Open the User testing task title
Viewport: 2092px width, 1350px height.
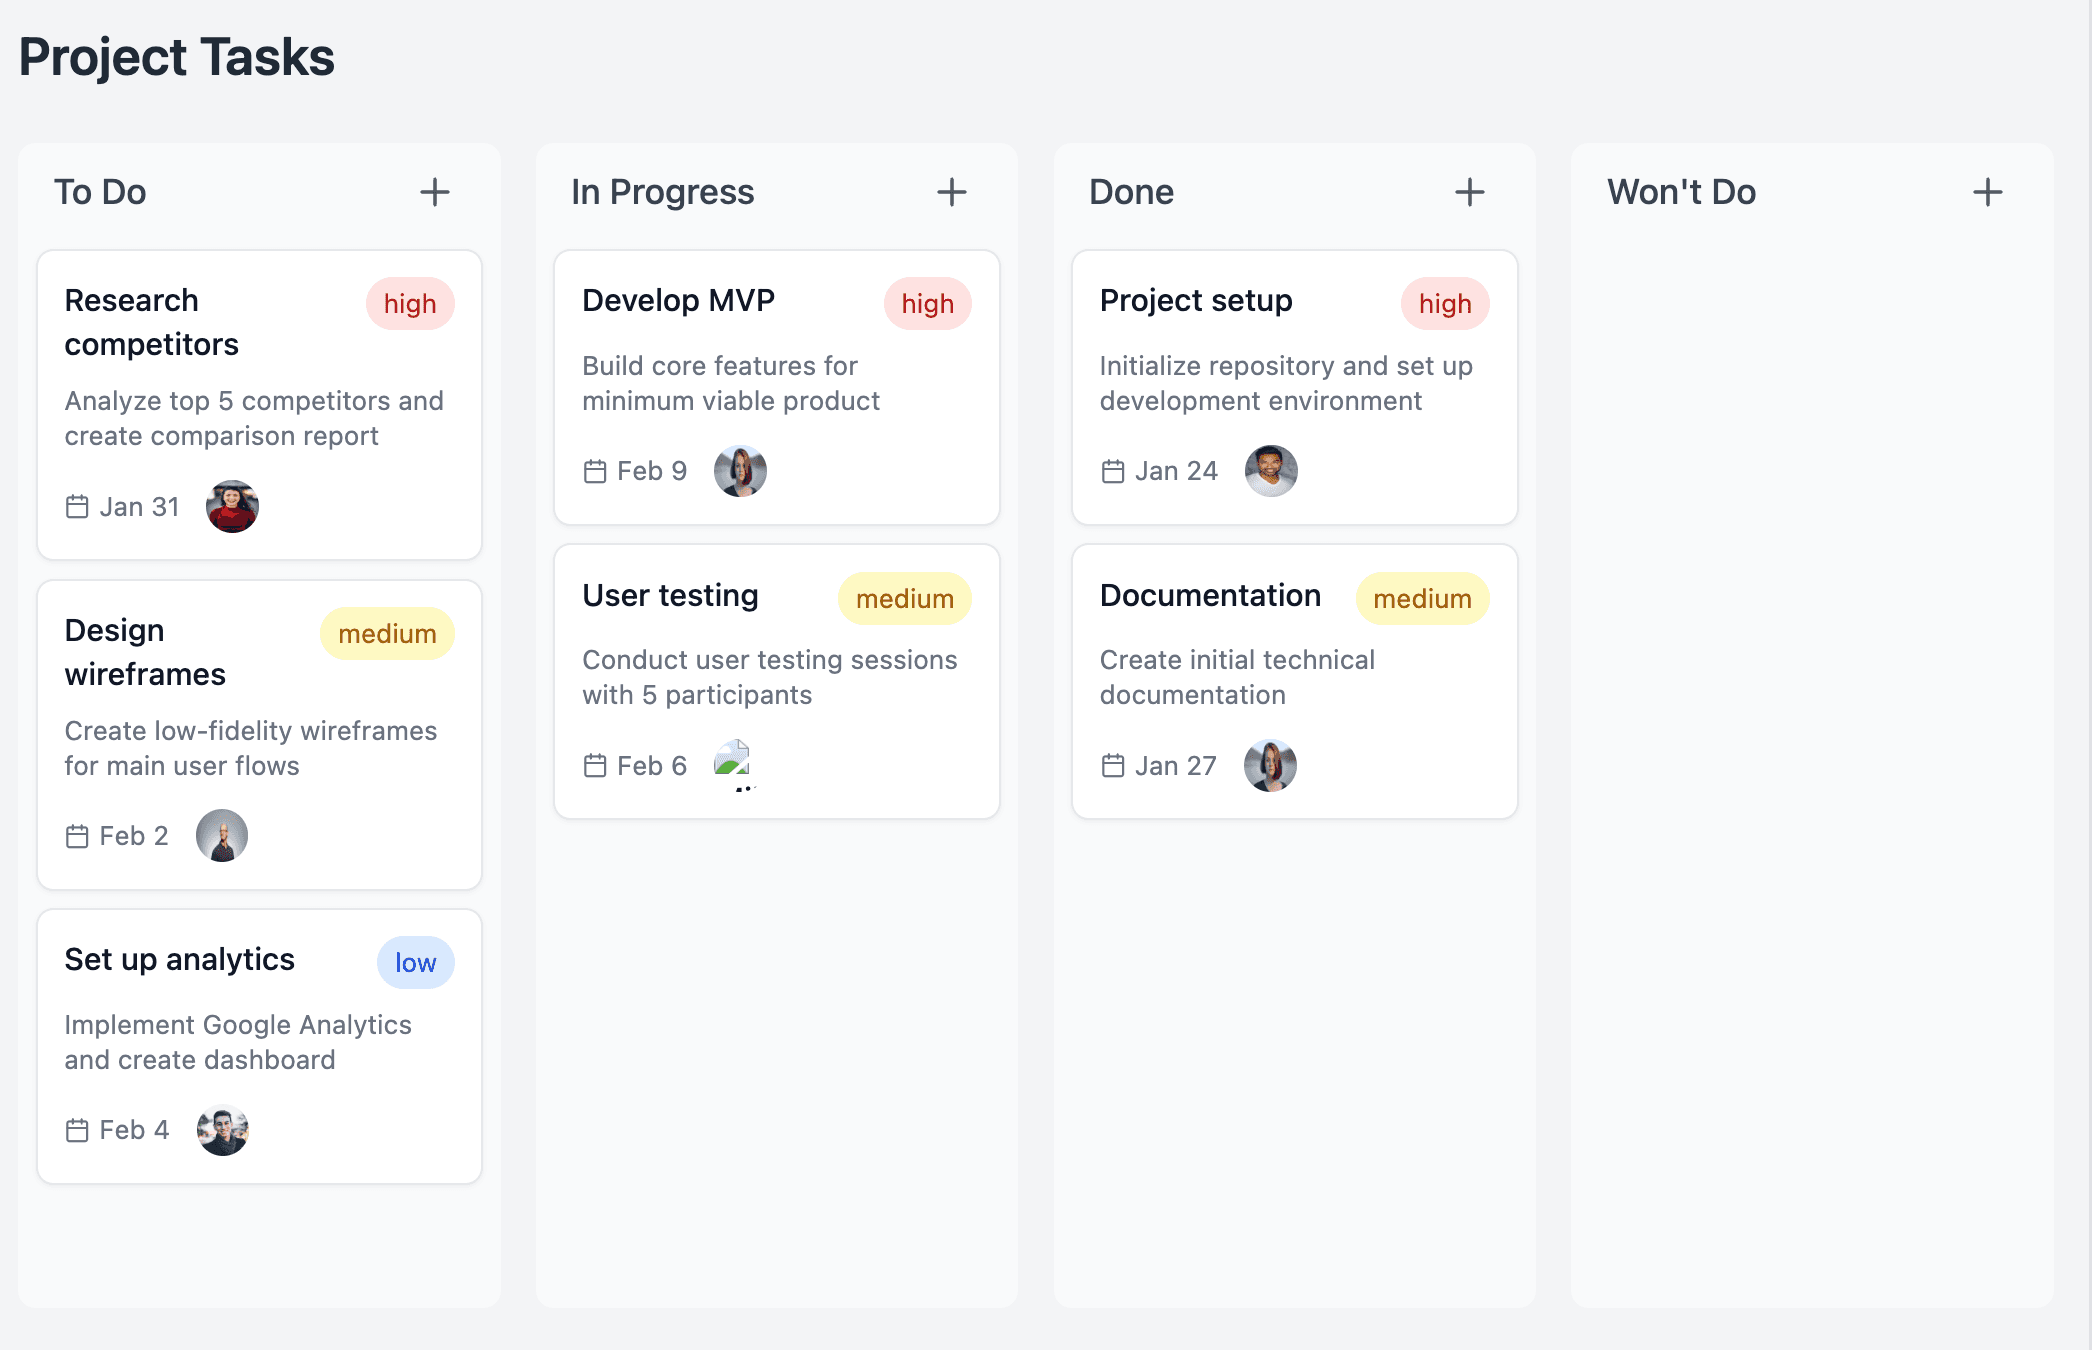click(670, 596)
